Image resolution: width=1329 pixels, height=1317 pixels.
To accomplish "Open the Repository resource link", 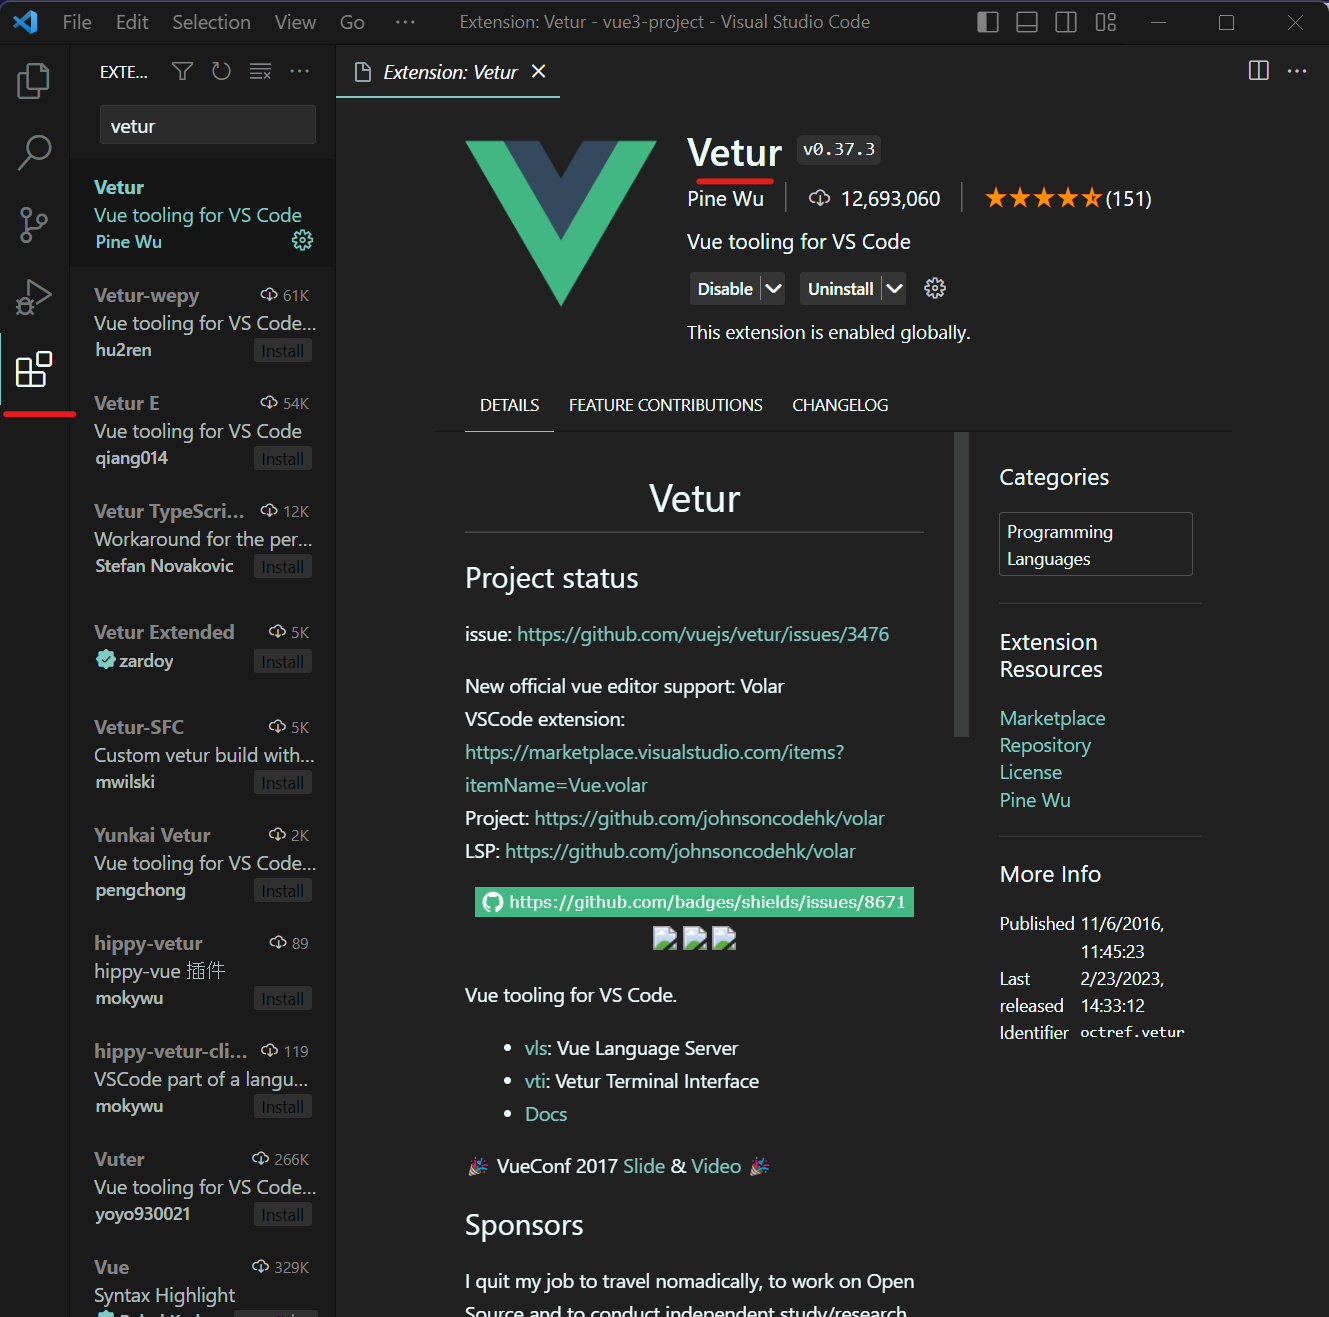I will pos(1045,745).
